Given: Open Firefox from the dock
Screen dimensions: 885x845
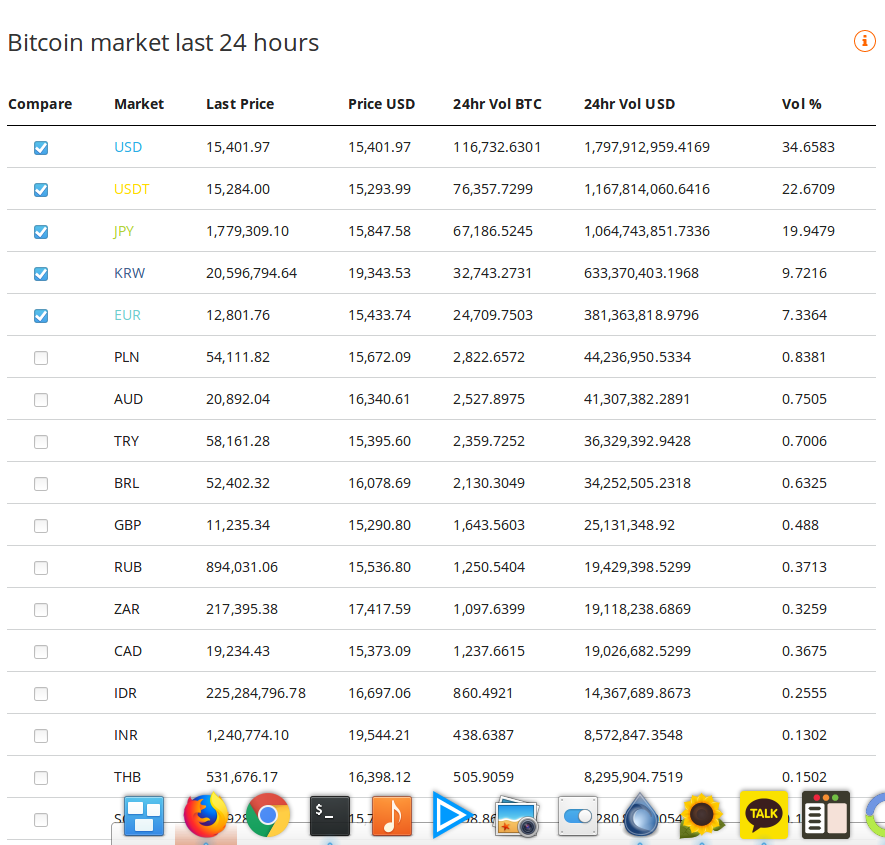Looking at the screenshot, I should tap(206, 815).
